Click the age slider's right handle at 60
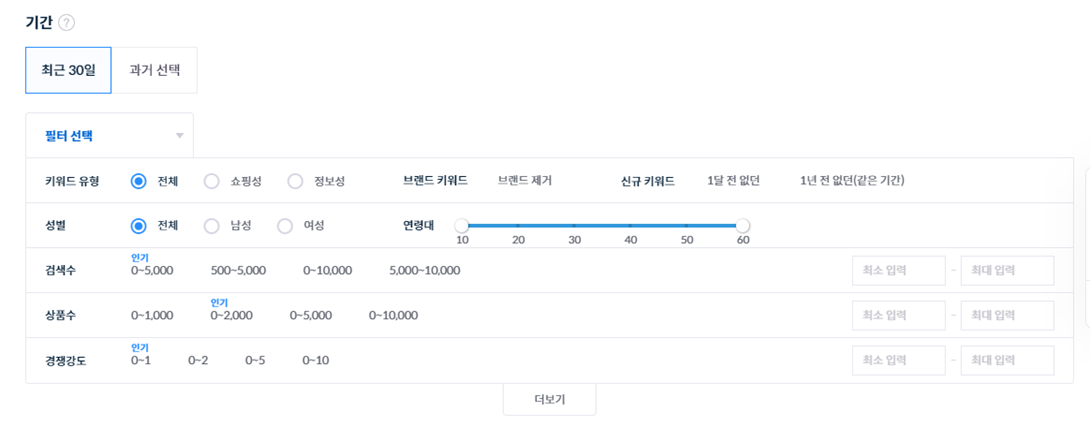The width and height of the screenshot is (1090, 442). (x=743, y=226)
